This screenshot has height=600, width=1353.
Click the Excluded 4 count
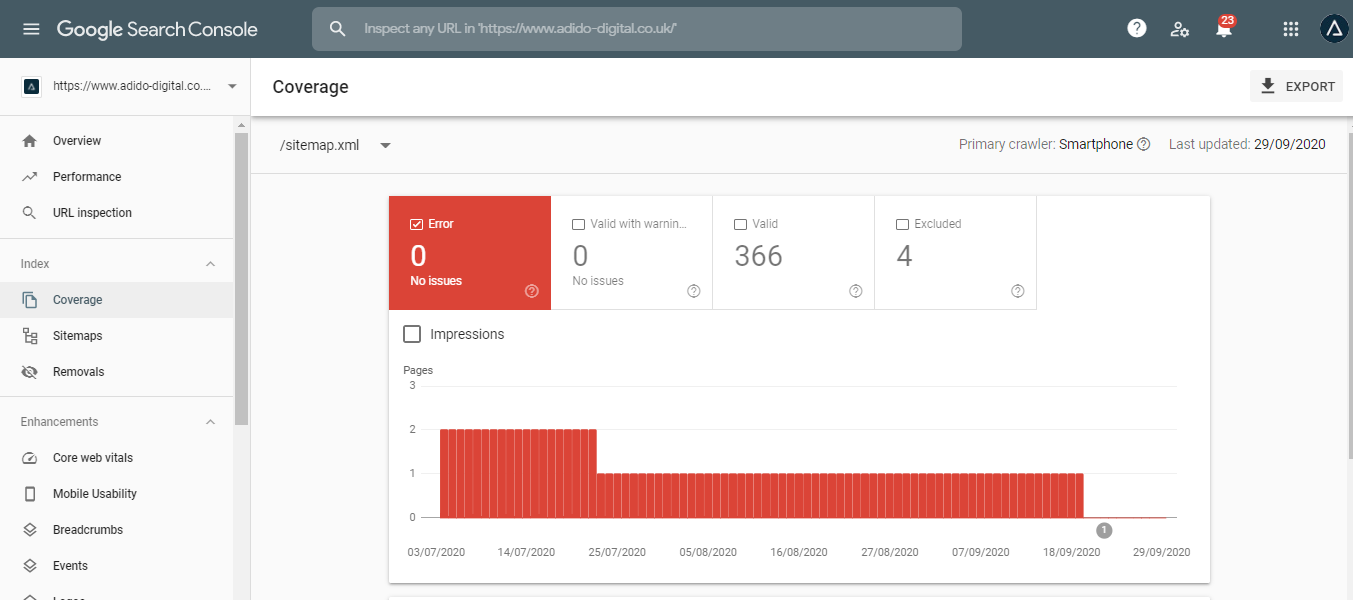[x=904, y=257]
